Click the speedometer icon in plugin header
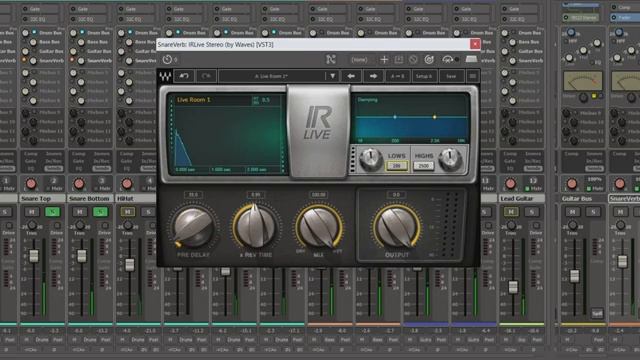 [x=448, y=60]
